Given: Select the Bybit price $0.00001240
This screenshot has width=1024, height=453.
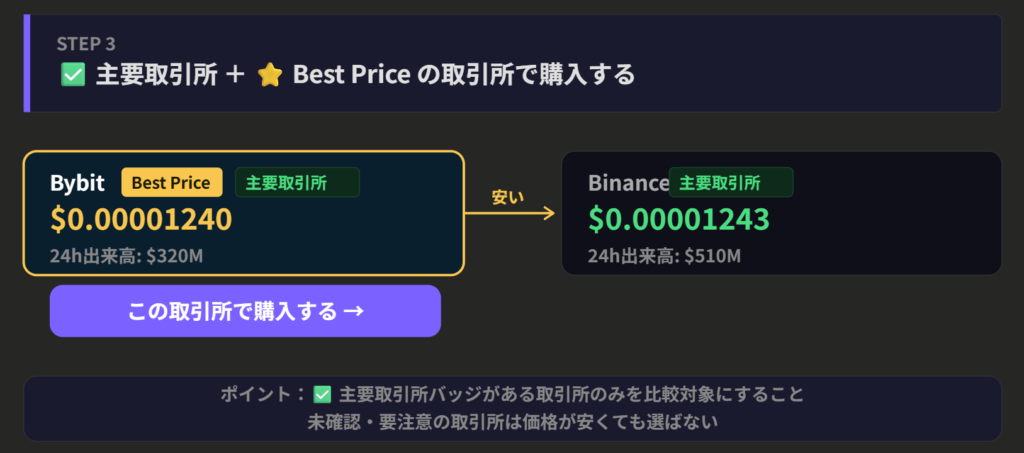Looking at the screenshot, I should click(x=141, y=219).
